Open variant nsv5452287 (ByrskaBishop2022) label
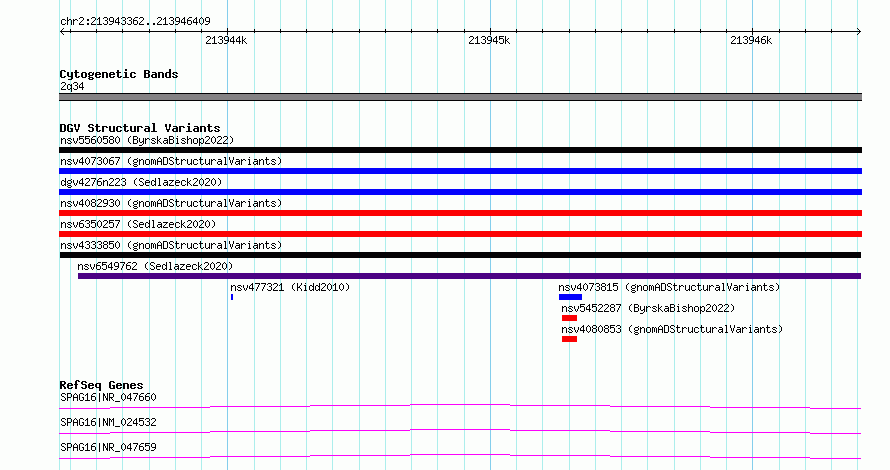The width and height of the screenshot is (890, 470). pyautogui.click(x=648, y=308)
